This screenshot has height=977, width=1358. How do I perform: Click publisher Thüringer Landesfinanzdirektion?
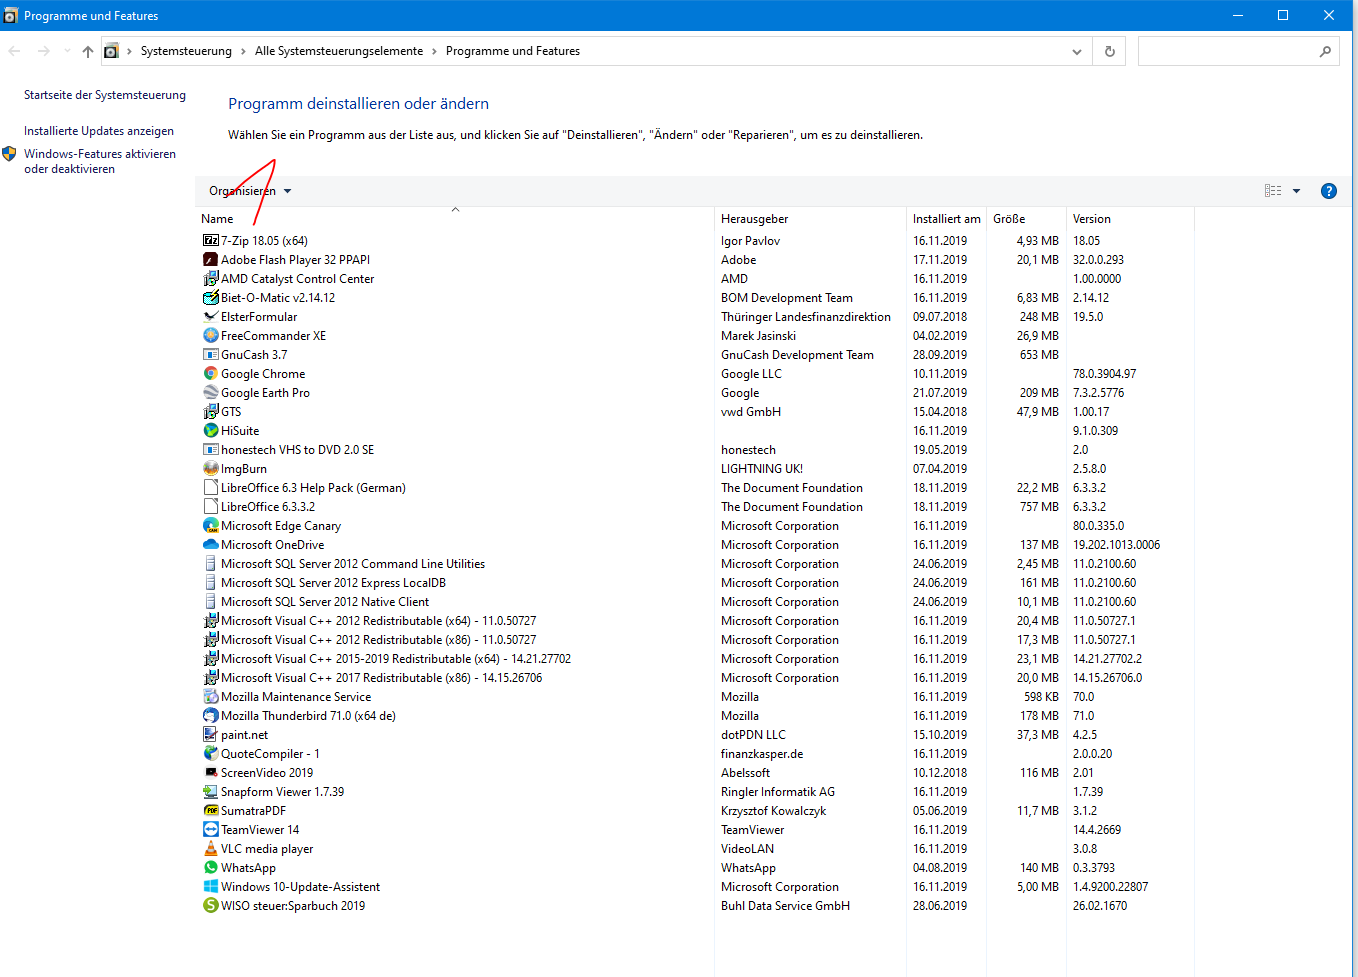(x=805, y=316)
